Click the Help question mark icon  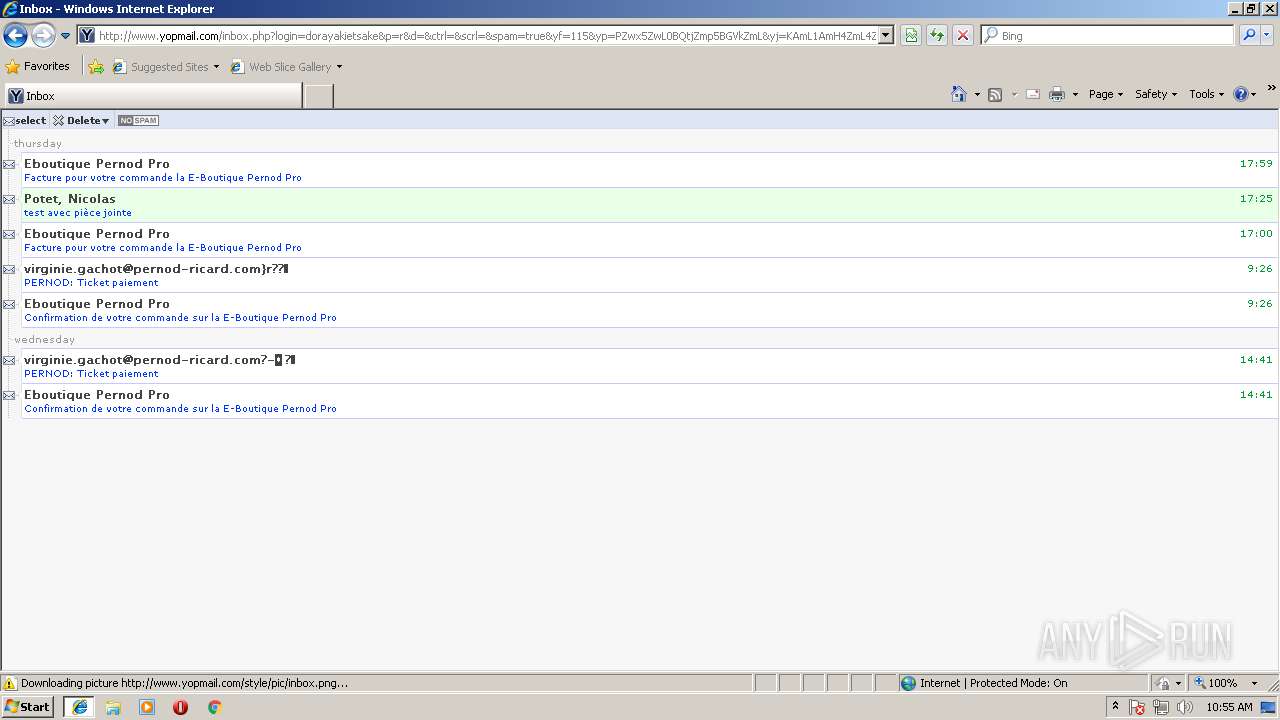[1241, 94]
